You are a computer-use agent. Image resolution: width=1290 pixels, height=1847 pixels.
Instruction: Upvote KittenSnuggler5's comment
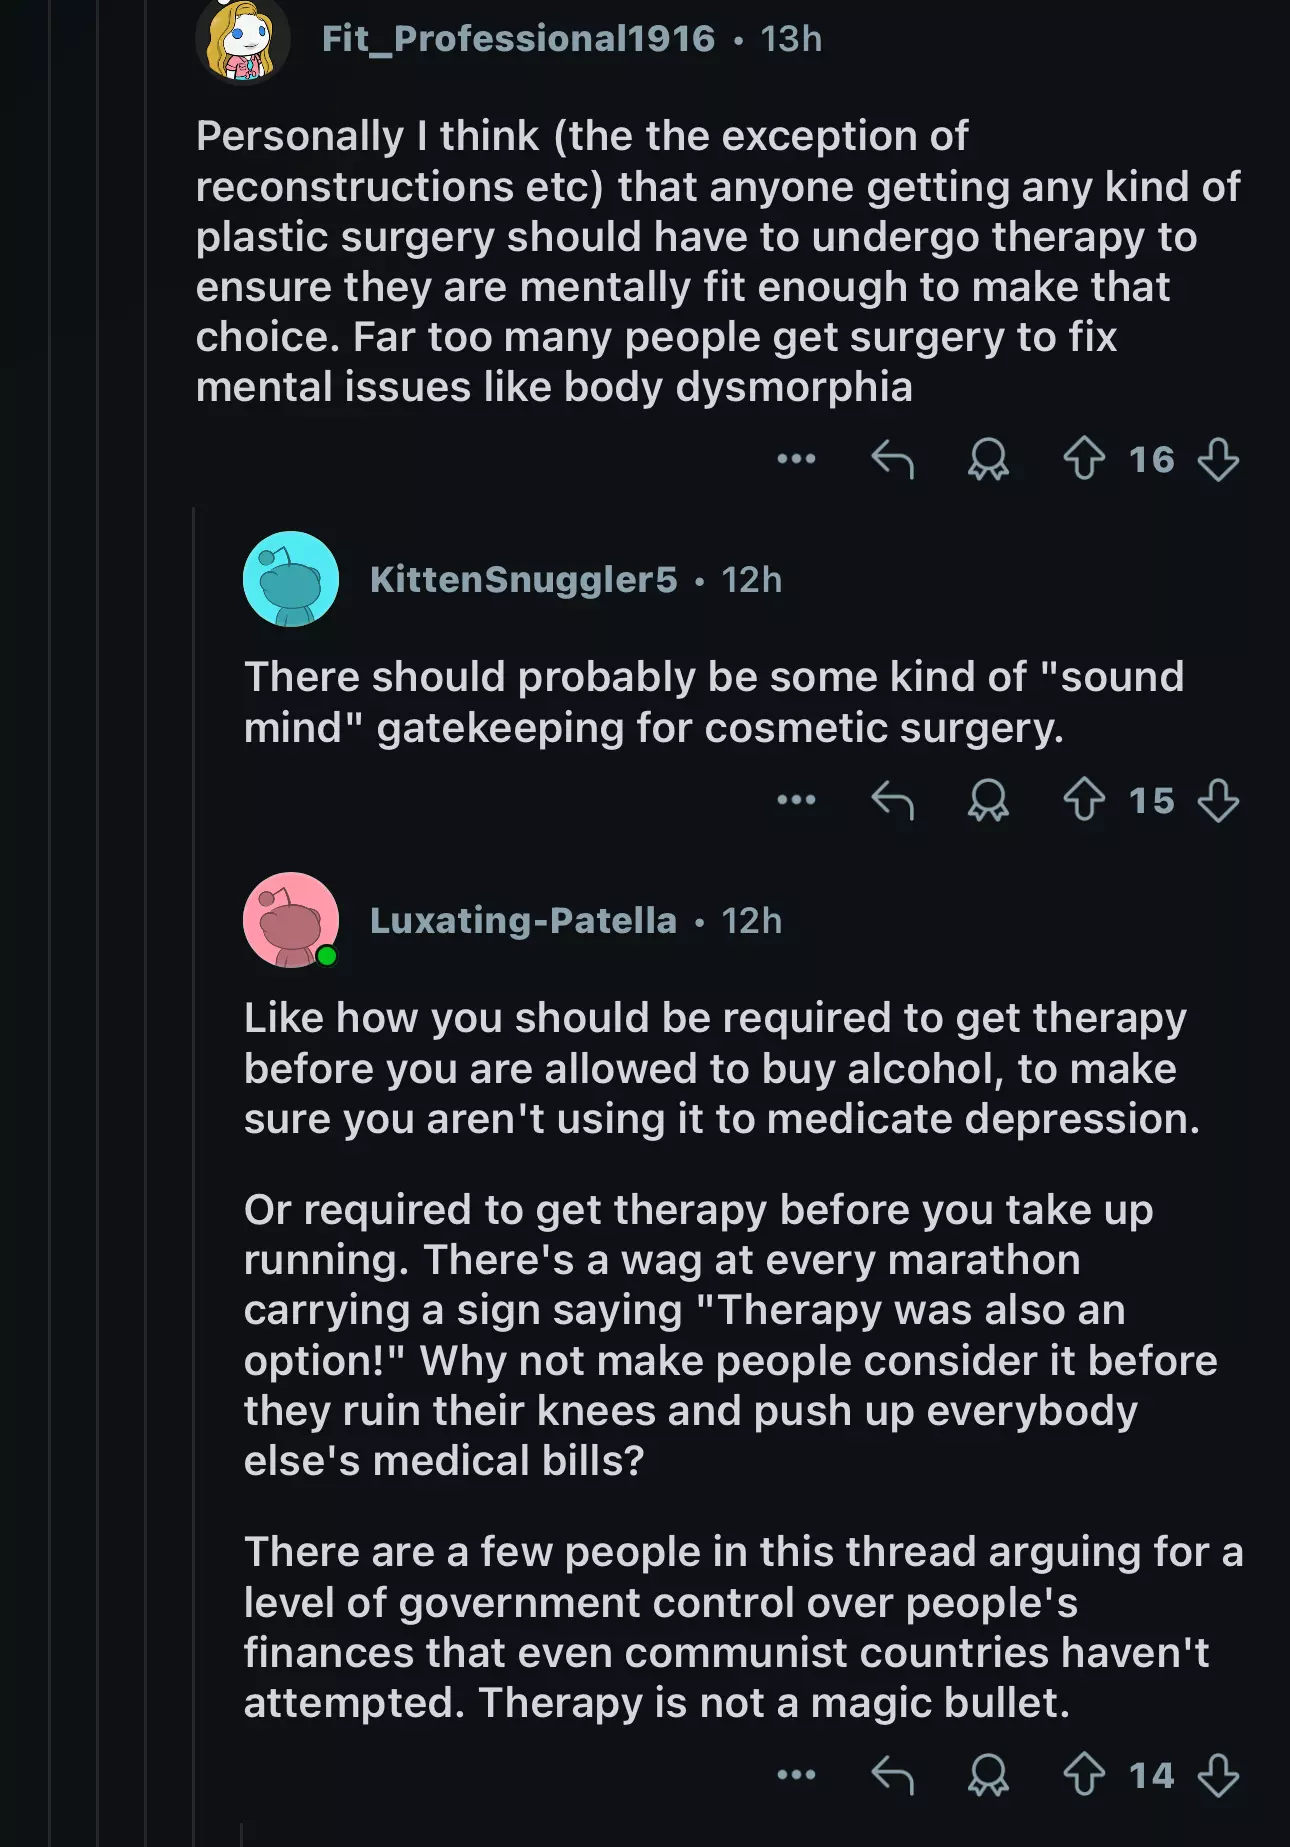pyautogui.click(x=1084, y=801)
